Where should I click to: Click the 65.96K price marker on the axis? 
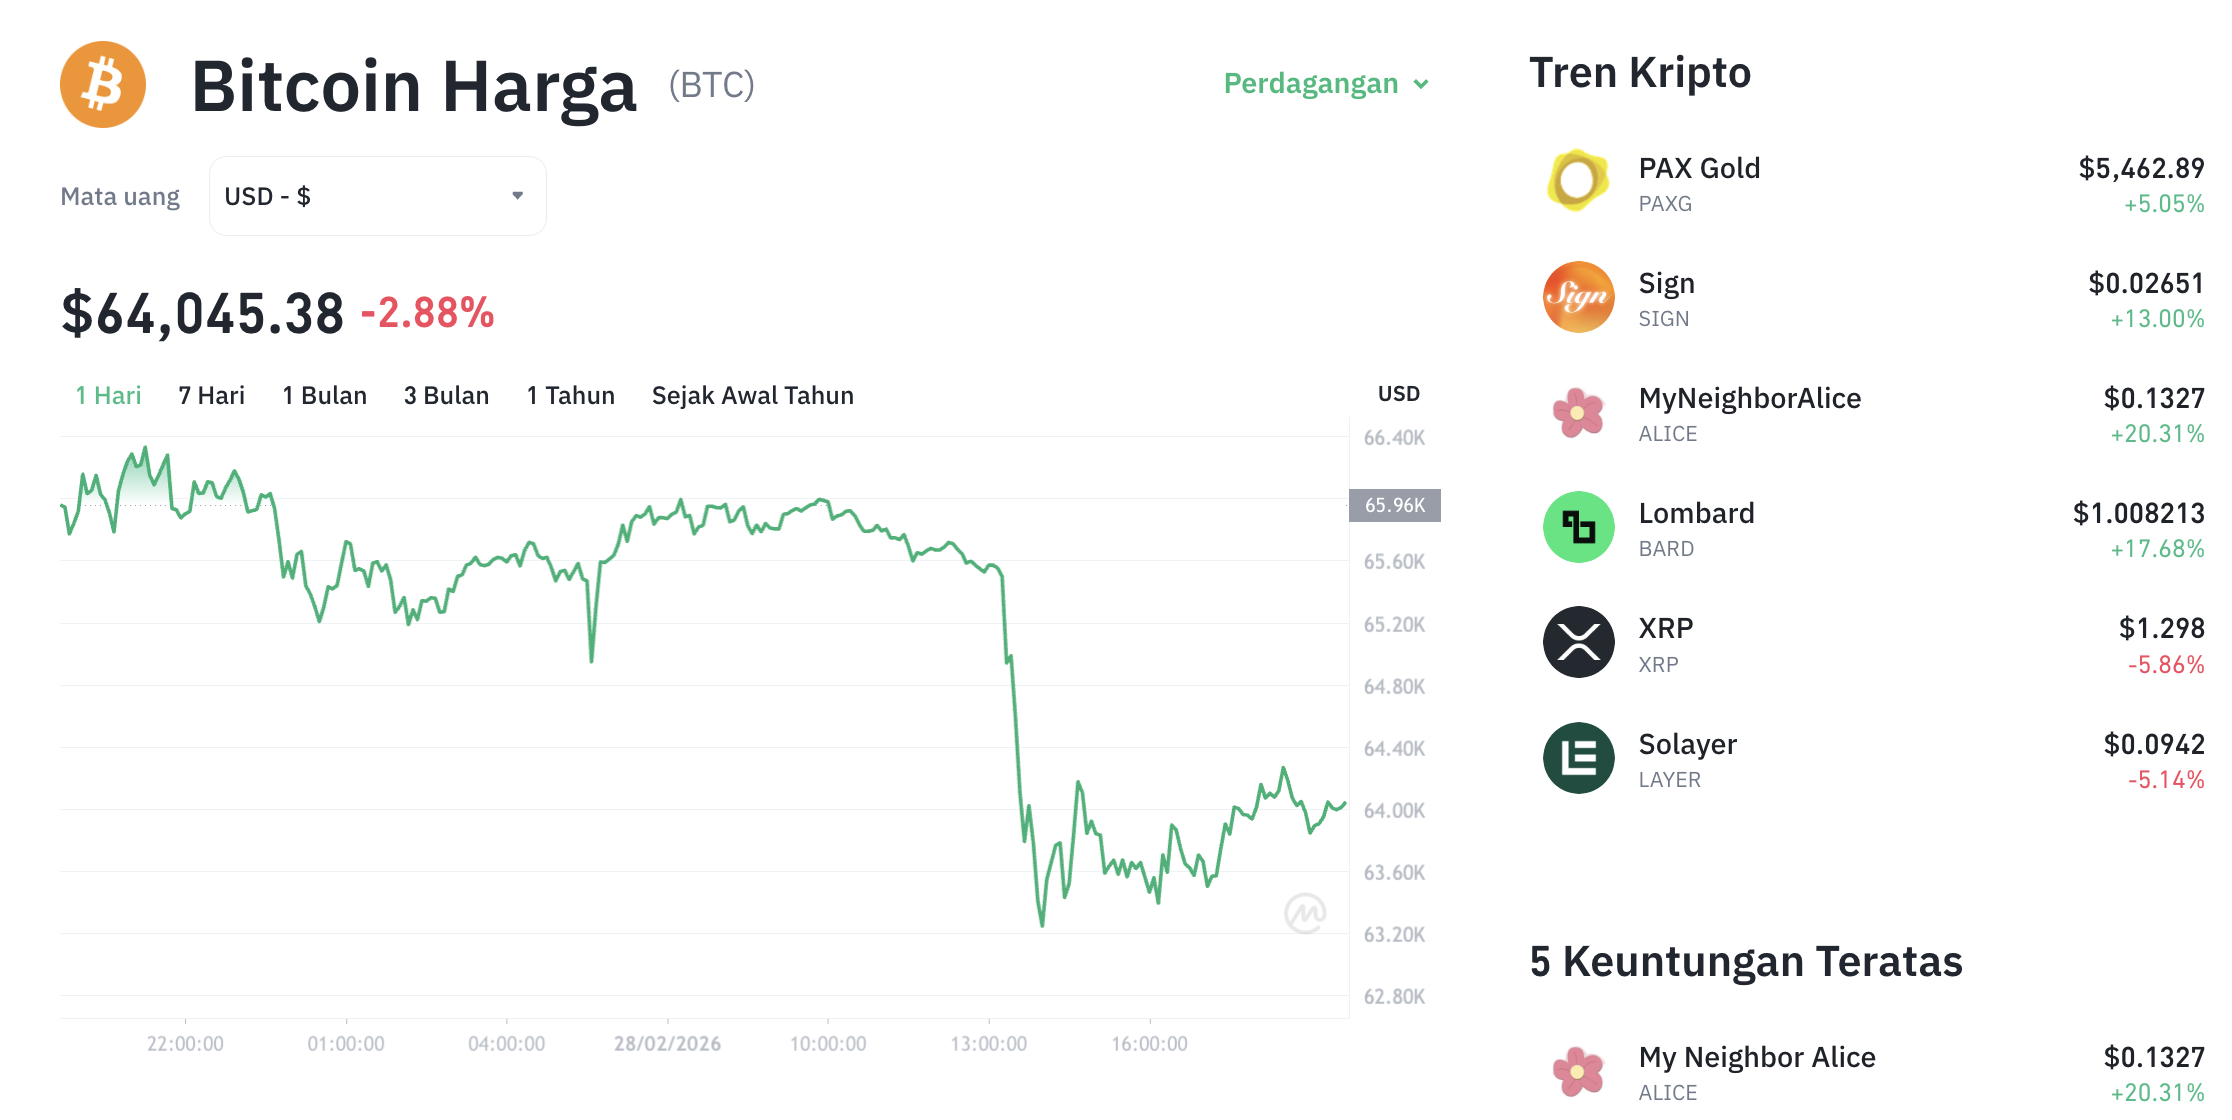pos(1396,505)
